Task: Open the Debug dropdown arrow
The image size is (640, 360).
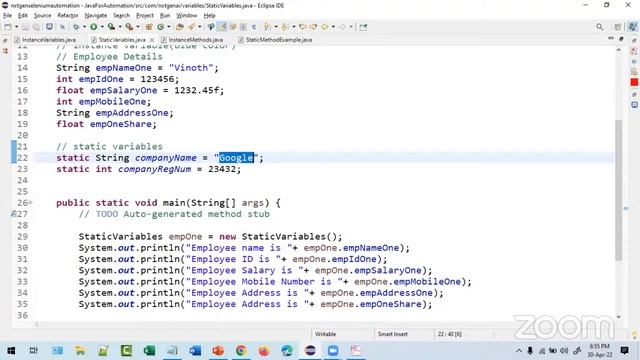Action: 84,27
